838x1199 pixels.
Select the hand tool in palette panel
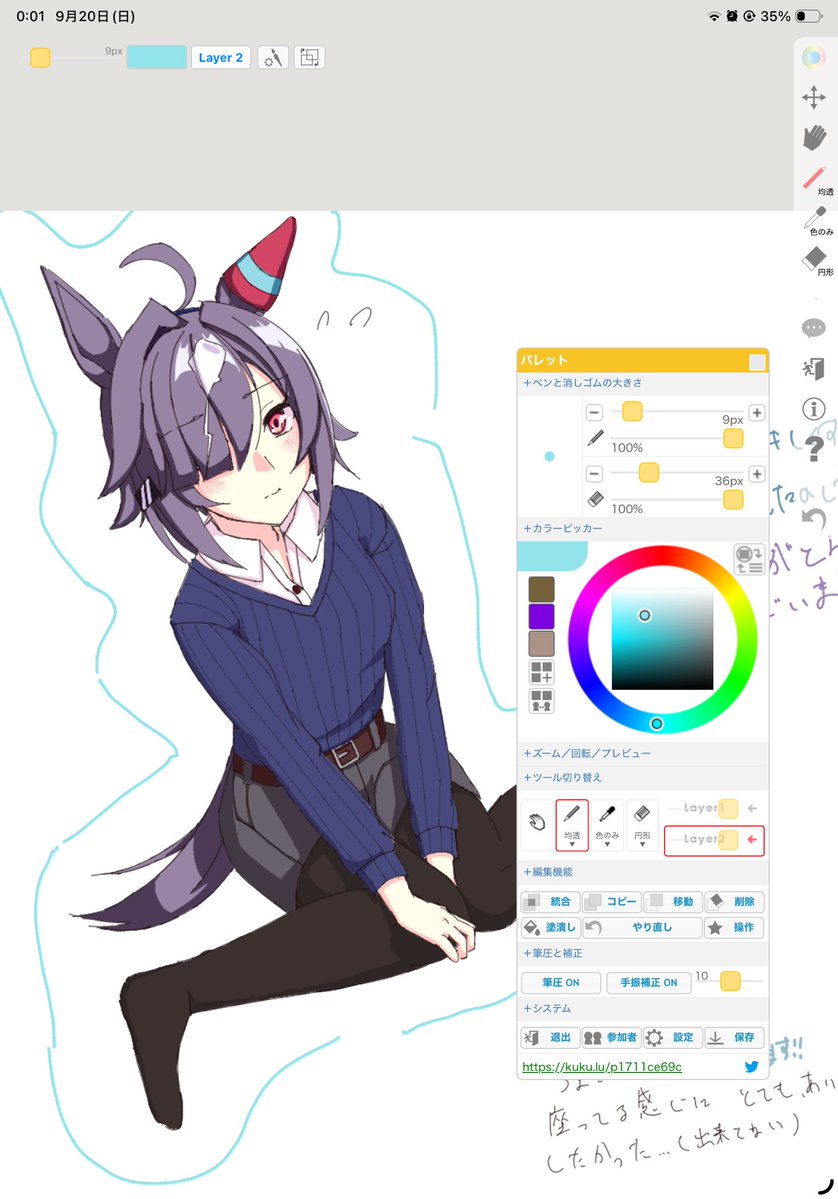pyautogui.click(x=536, y=823)
